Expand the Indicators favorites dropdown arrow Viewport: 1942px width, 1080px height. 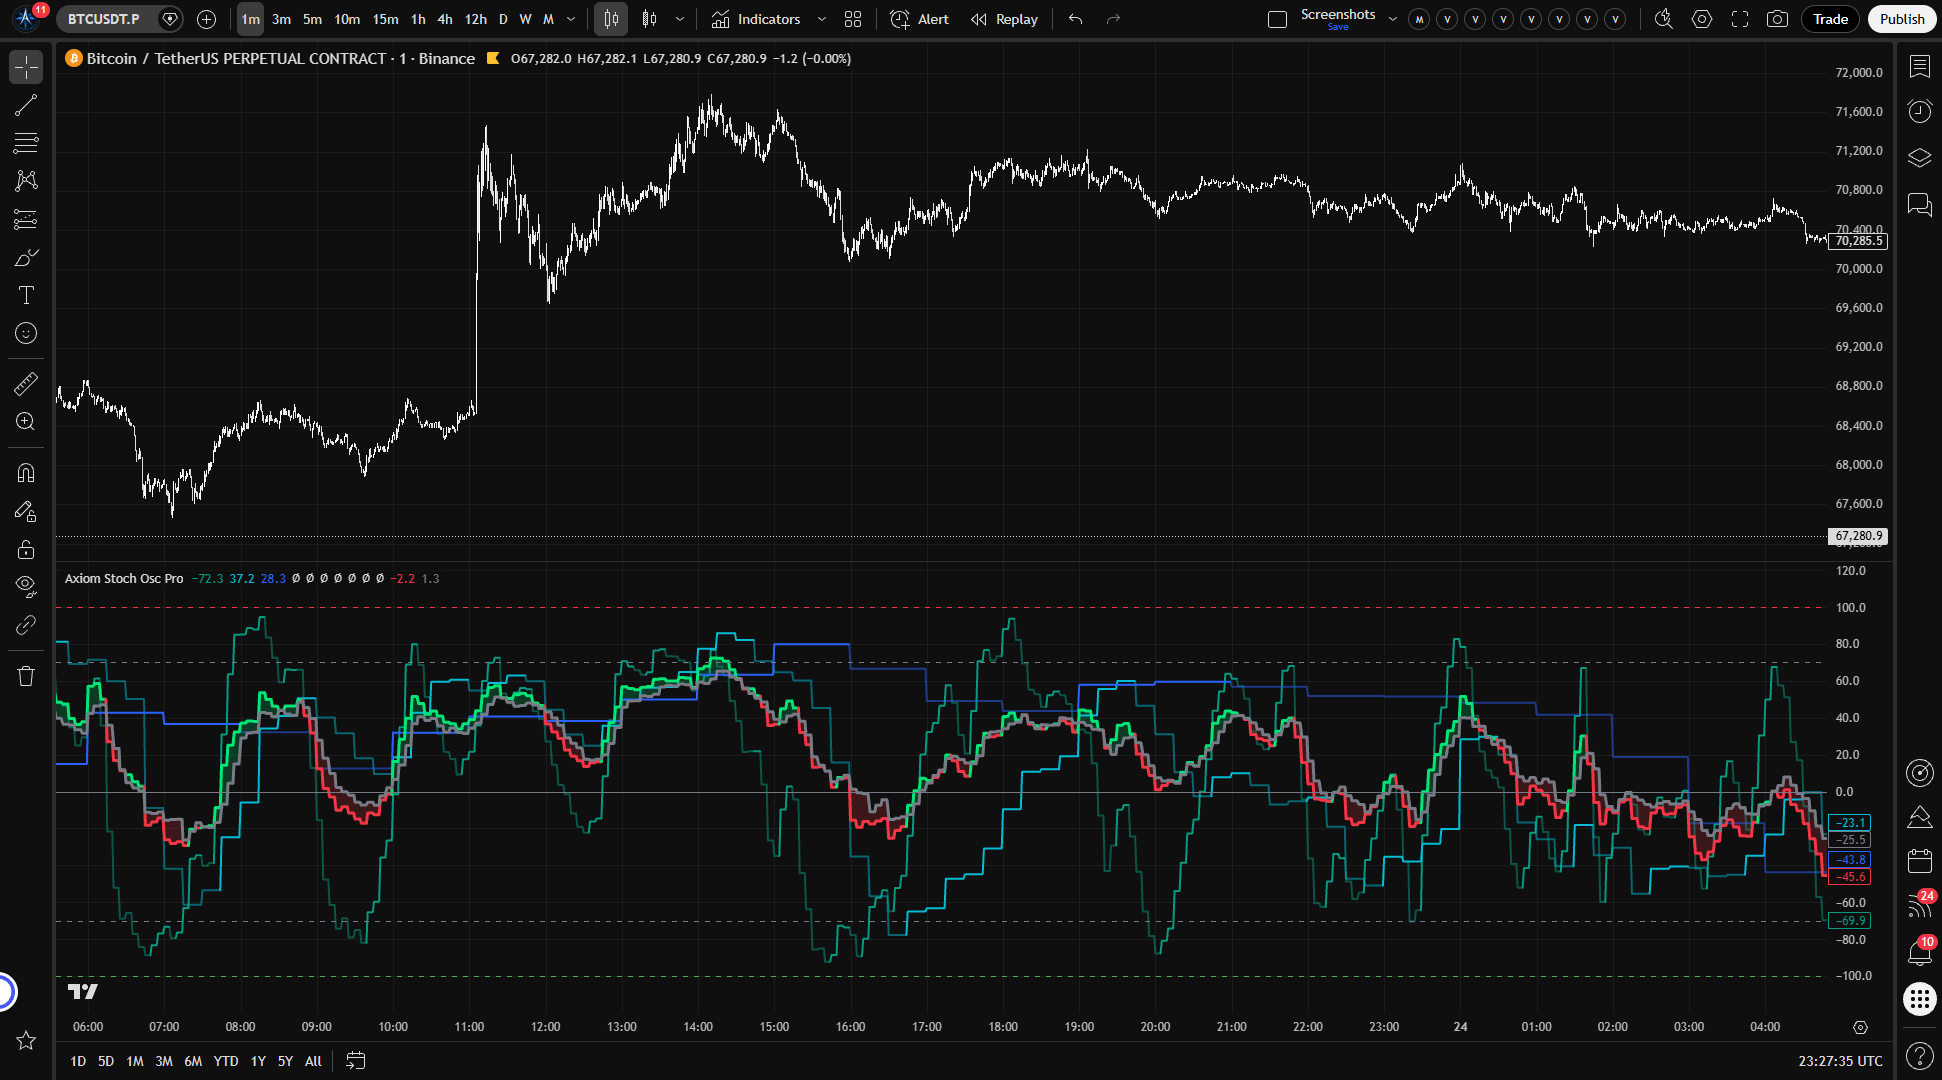[822, 19]
